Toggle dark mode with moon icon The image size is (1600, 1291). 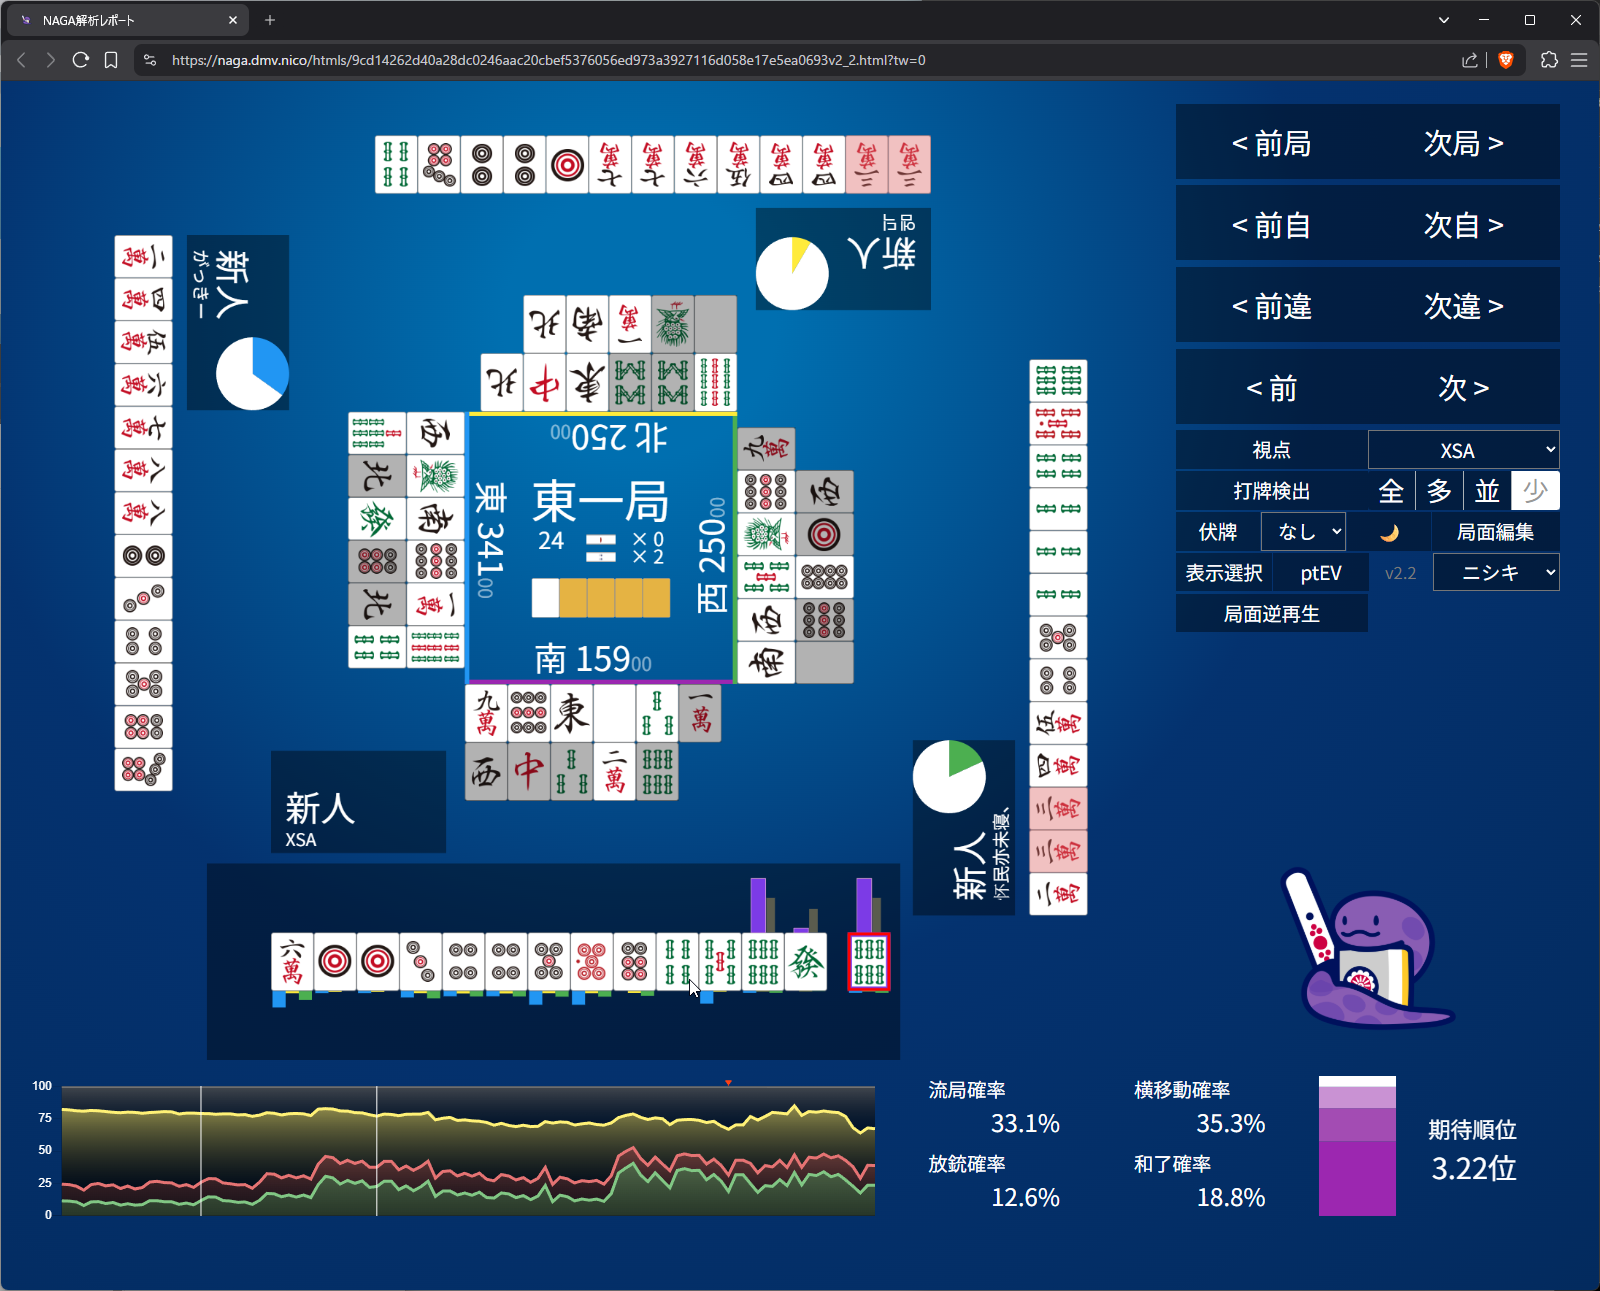(1389, 532)
